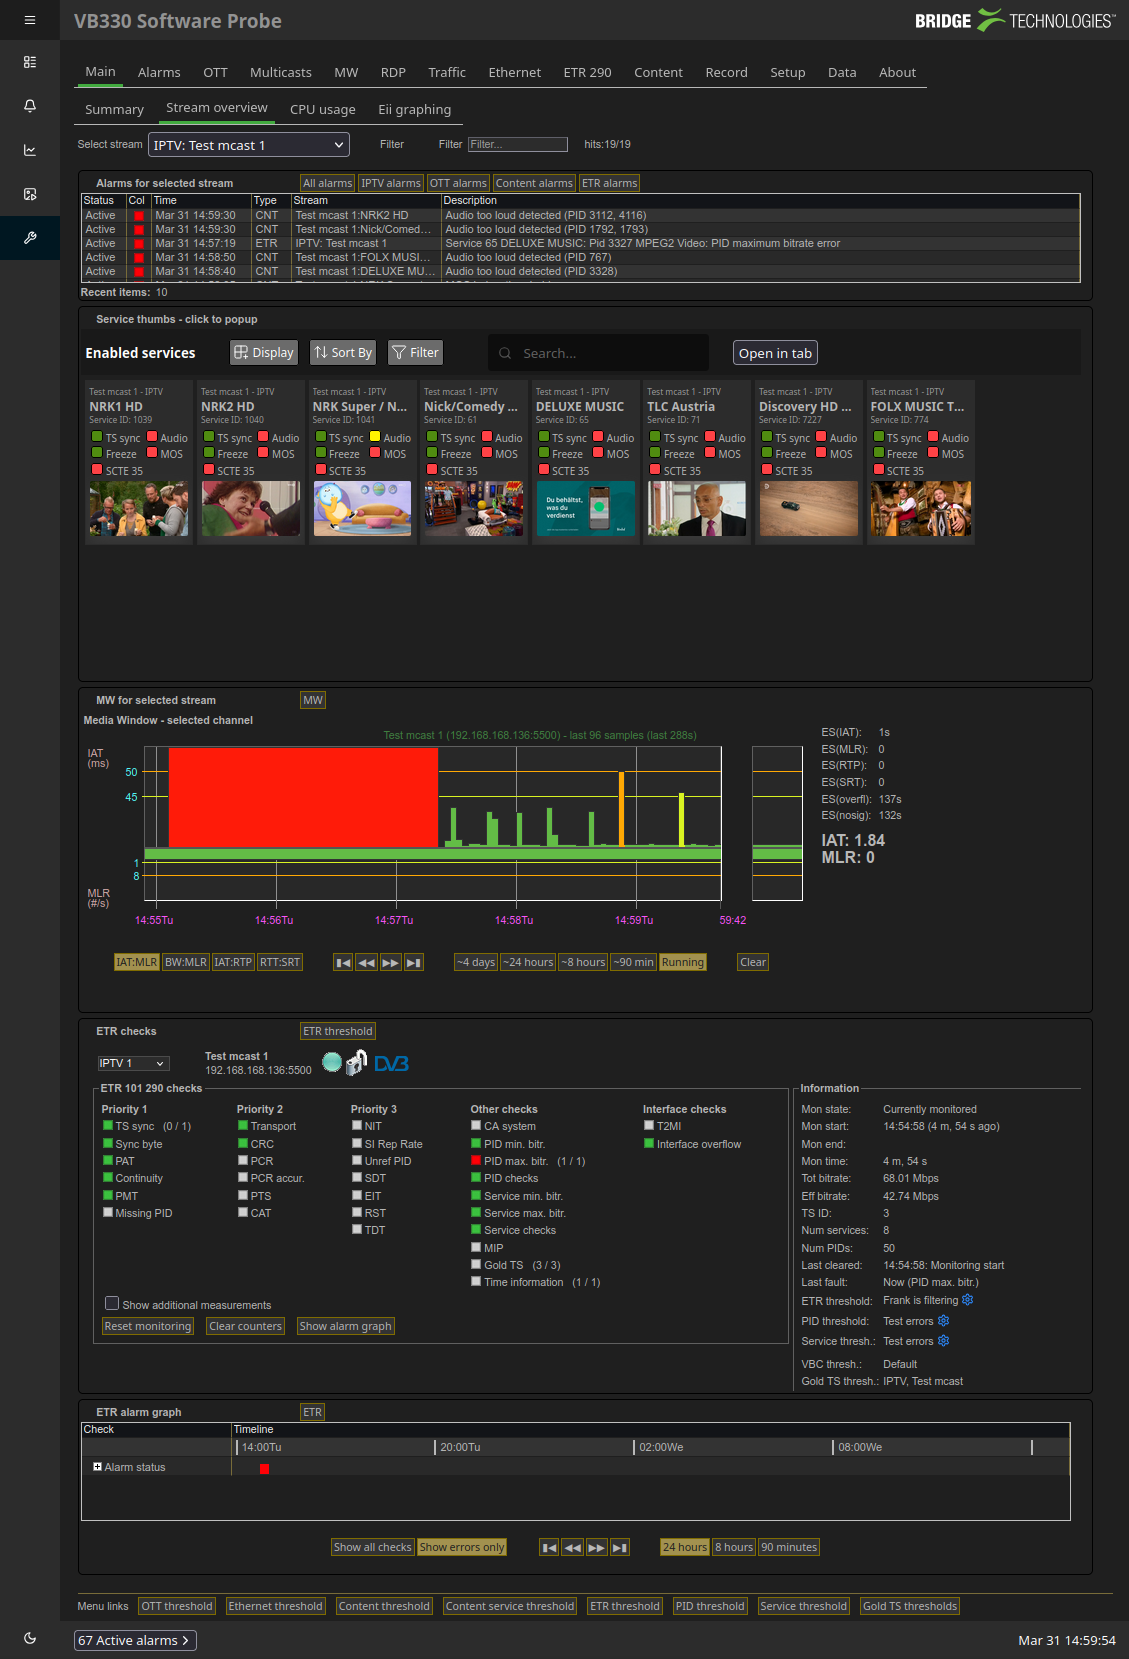Click the DVB logo icon in ETR checks
The height and width of the screenshot is (1659, 1129).
tap(391, 1064)
